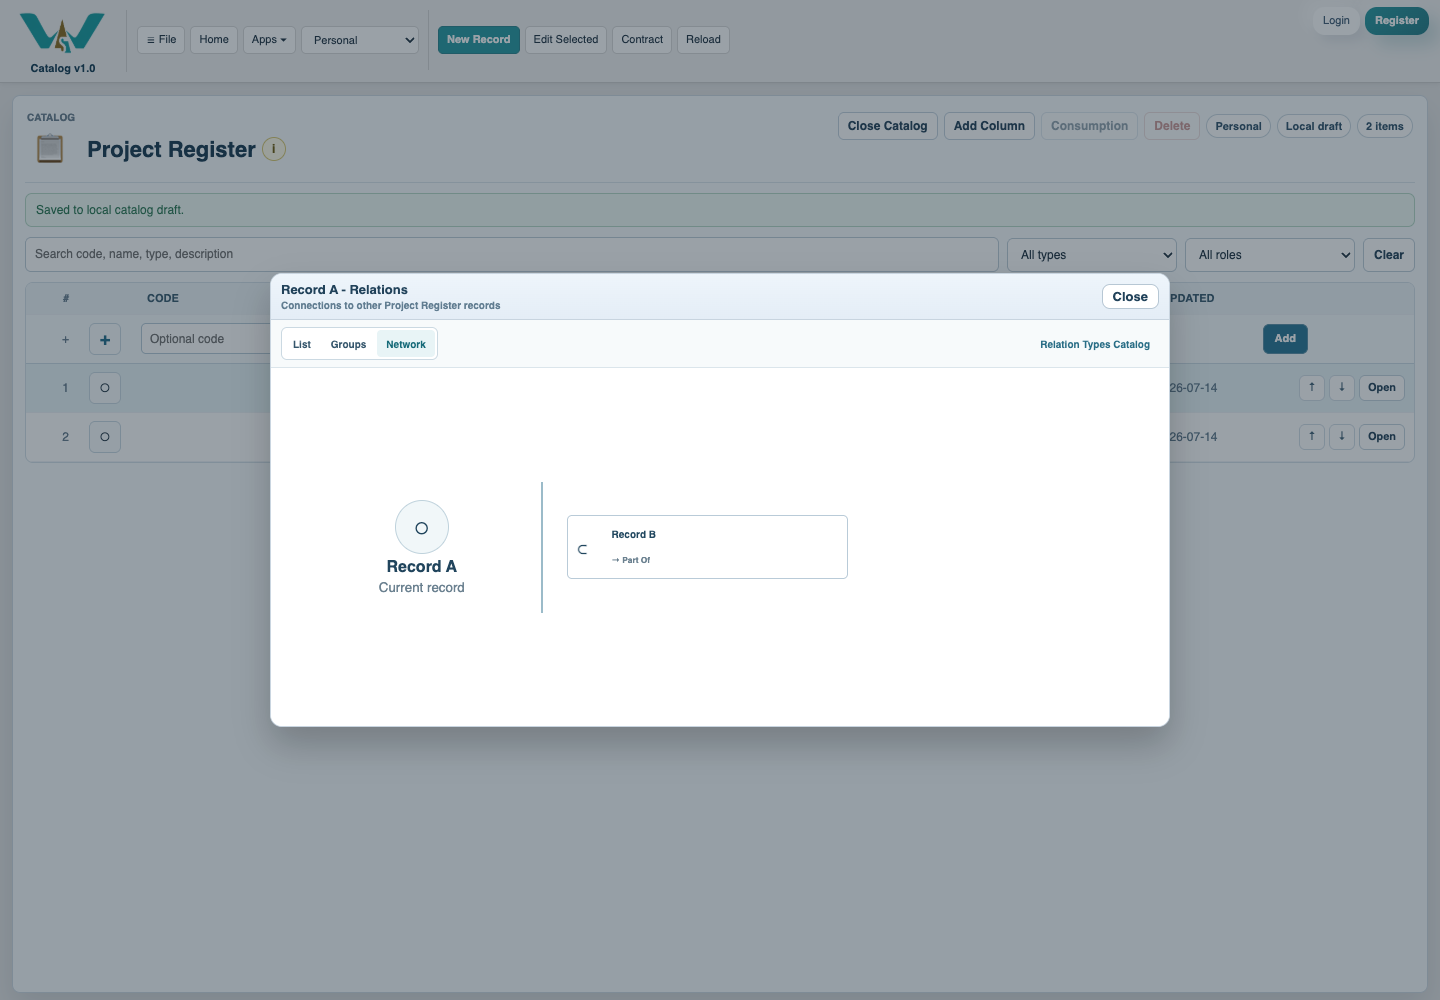Click the Catalog v1.0 logo icon
The width and height of the screenshot is (1440, 1000).
[62, 33]
